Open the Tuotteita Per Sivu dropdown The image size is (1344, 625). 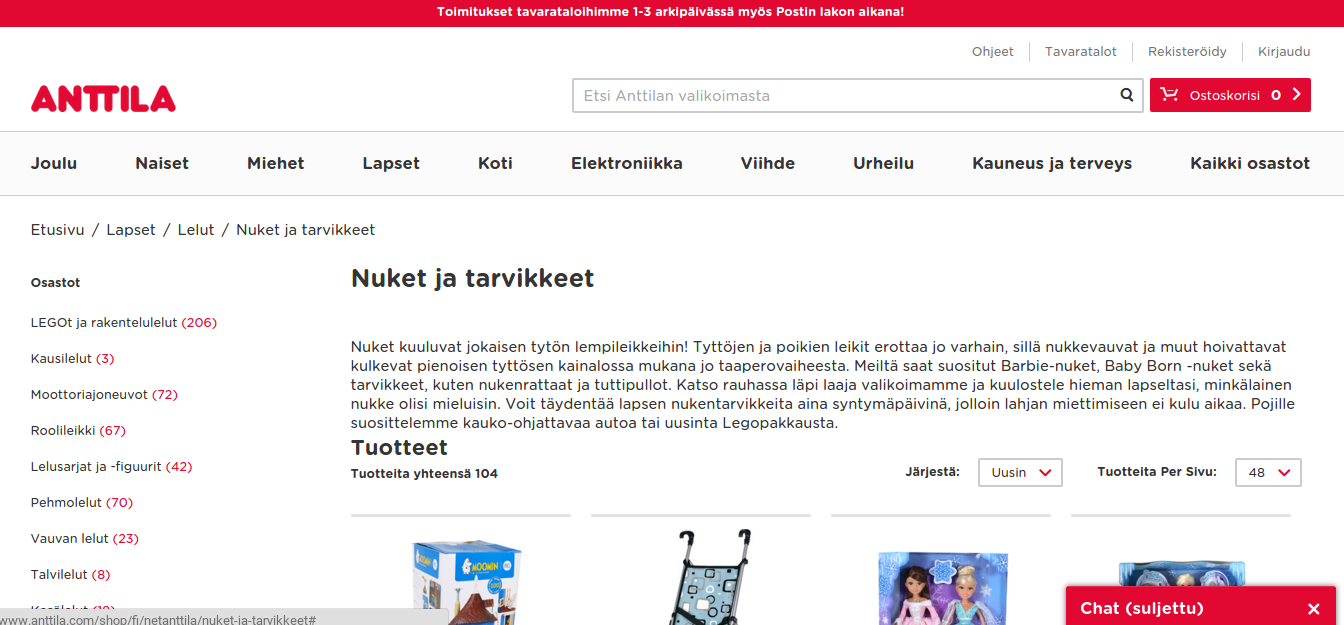pyautogui.click(x=1268, y=472)
